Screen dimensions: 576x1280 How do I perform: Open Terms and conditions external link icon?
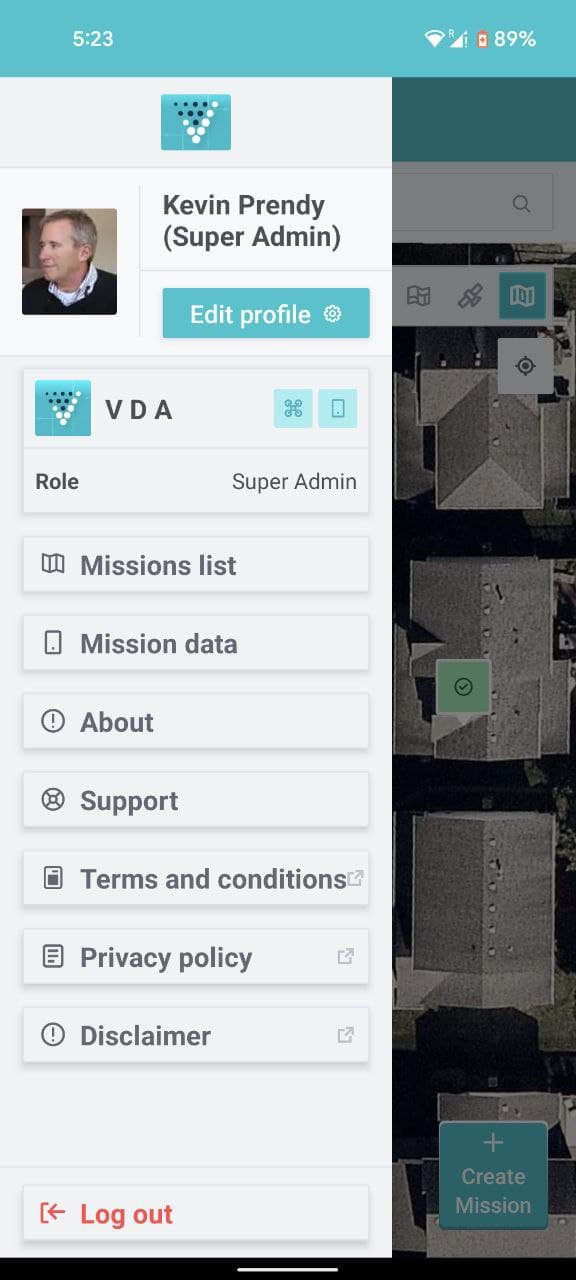(355, 878)
